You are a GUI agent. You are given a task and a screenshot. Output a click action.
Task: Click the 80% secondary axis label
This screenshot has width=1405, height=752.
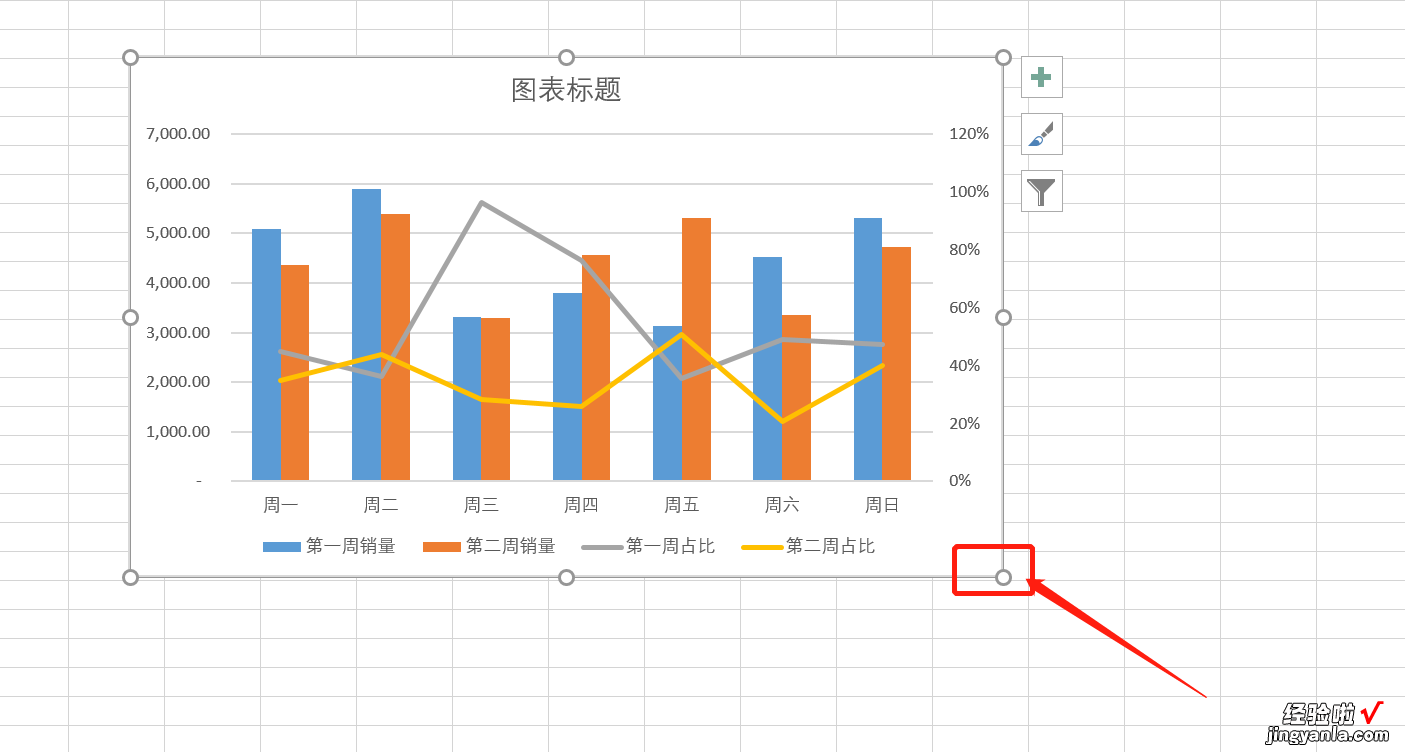click(964, 250)
